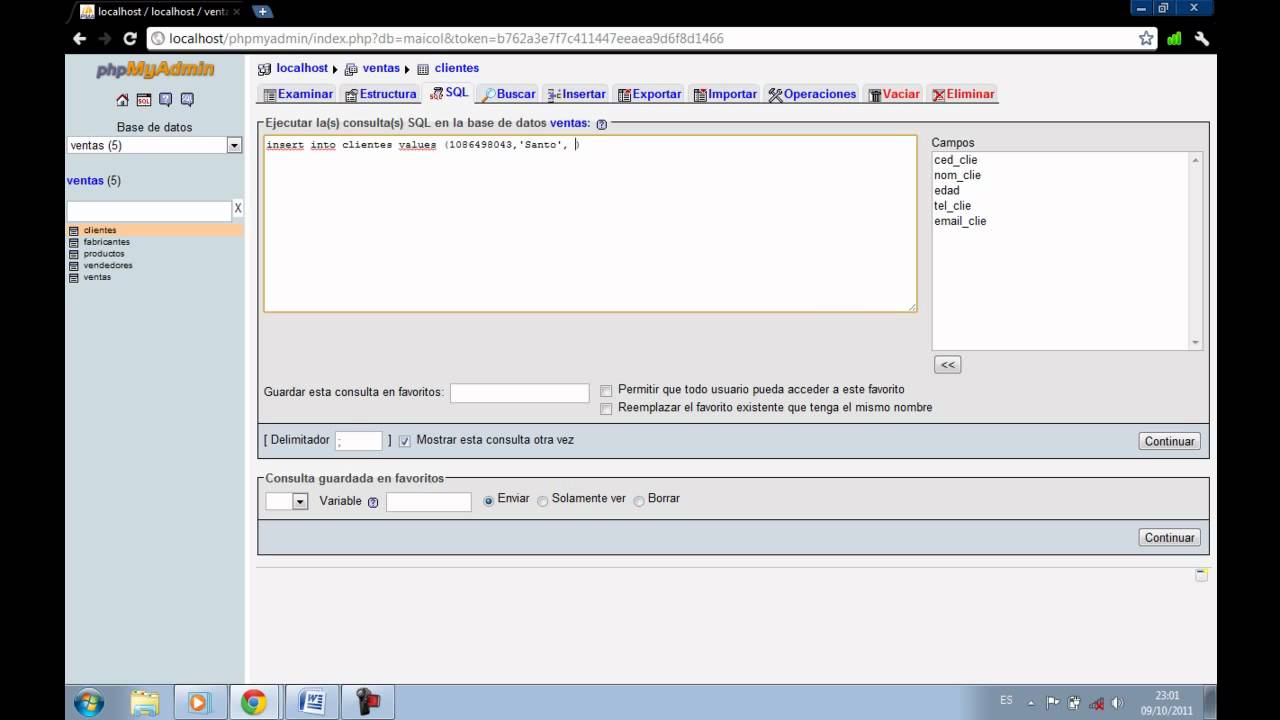Focus the 'Guardar esta consulta en favoritos' field

point(519,393)
